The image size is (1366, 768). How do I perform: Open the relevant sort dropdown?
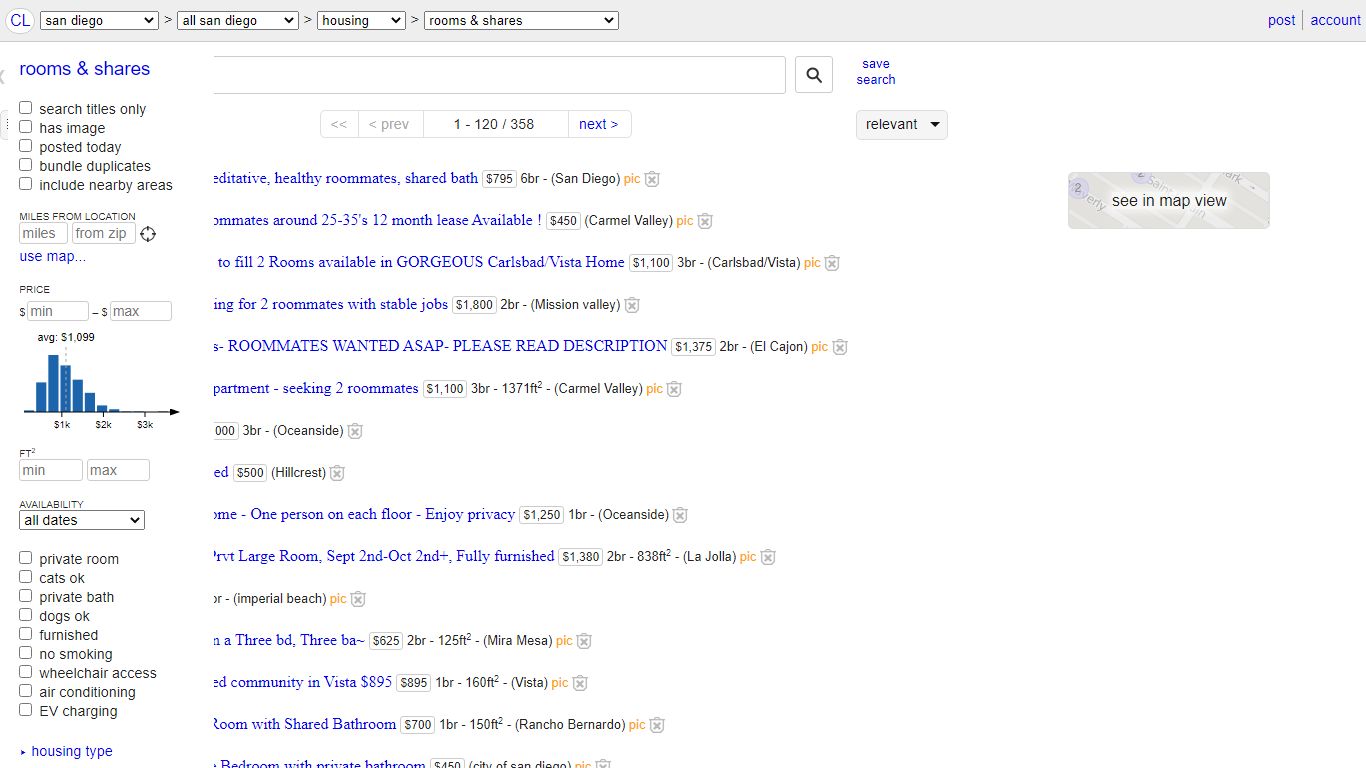[x=902, y=125]
